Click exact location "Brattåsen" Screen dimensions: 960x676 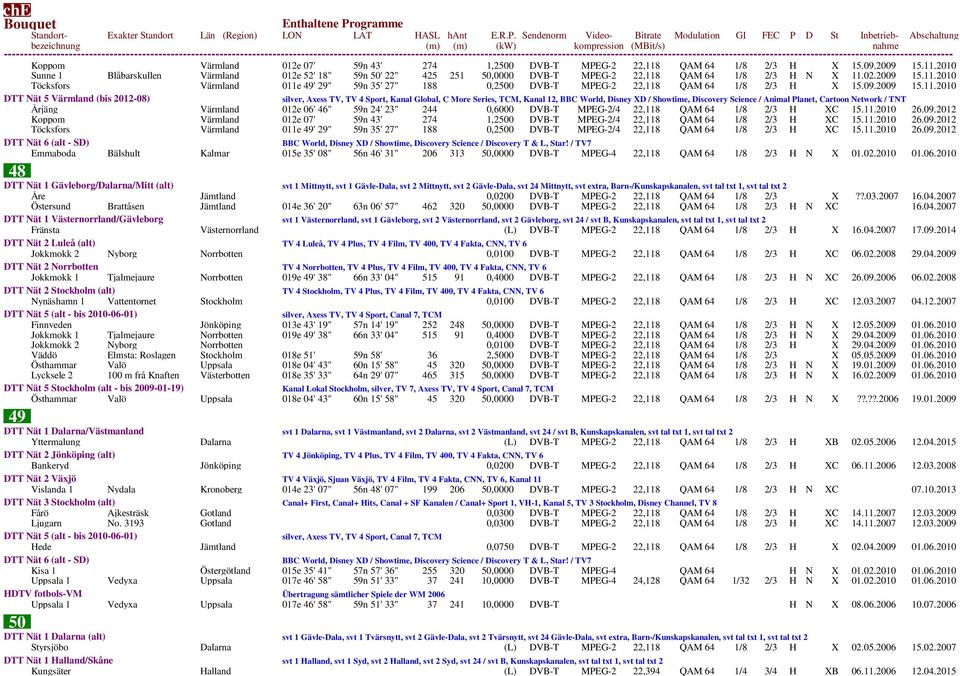pos(126,207)
